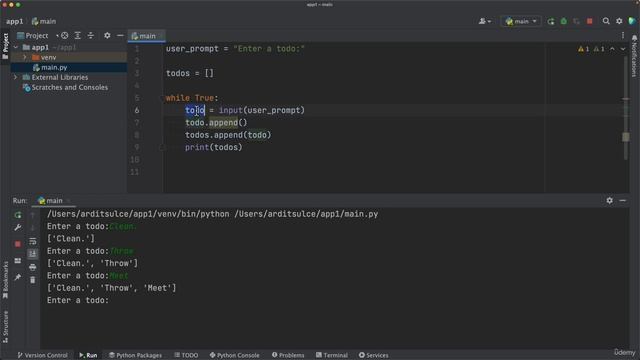
Task: Open editor tab options menu
Action: pyautogui.click(x=623, y=36)
